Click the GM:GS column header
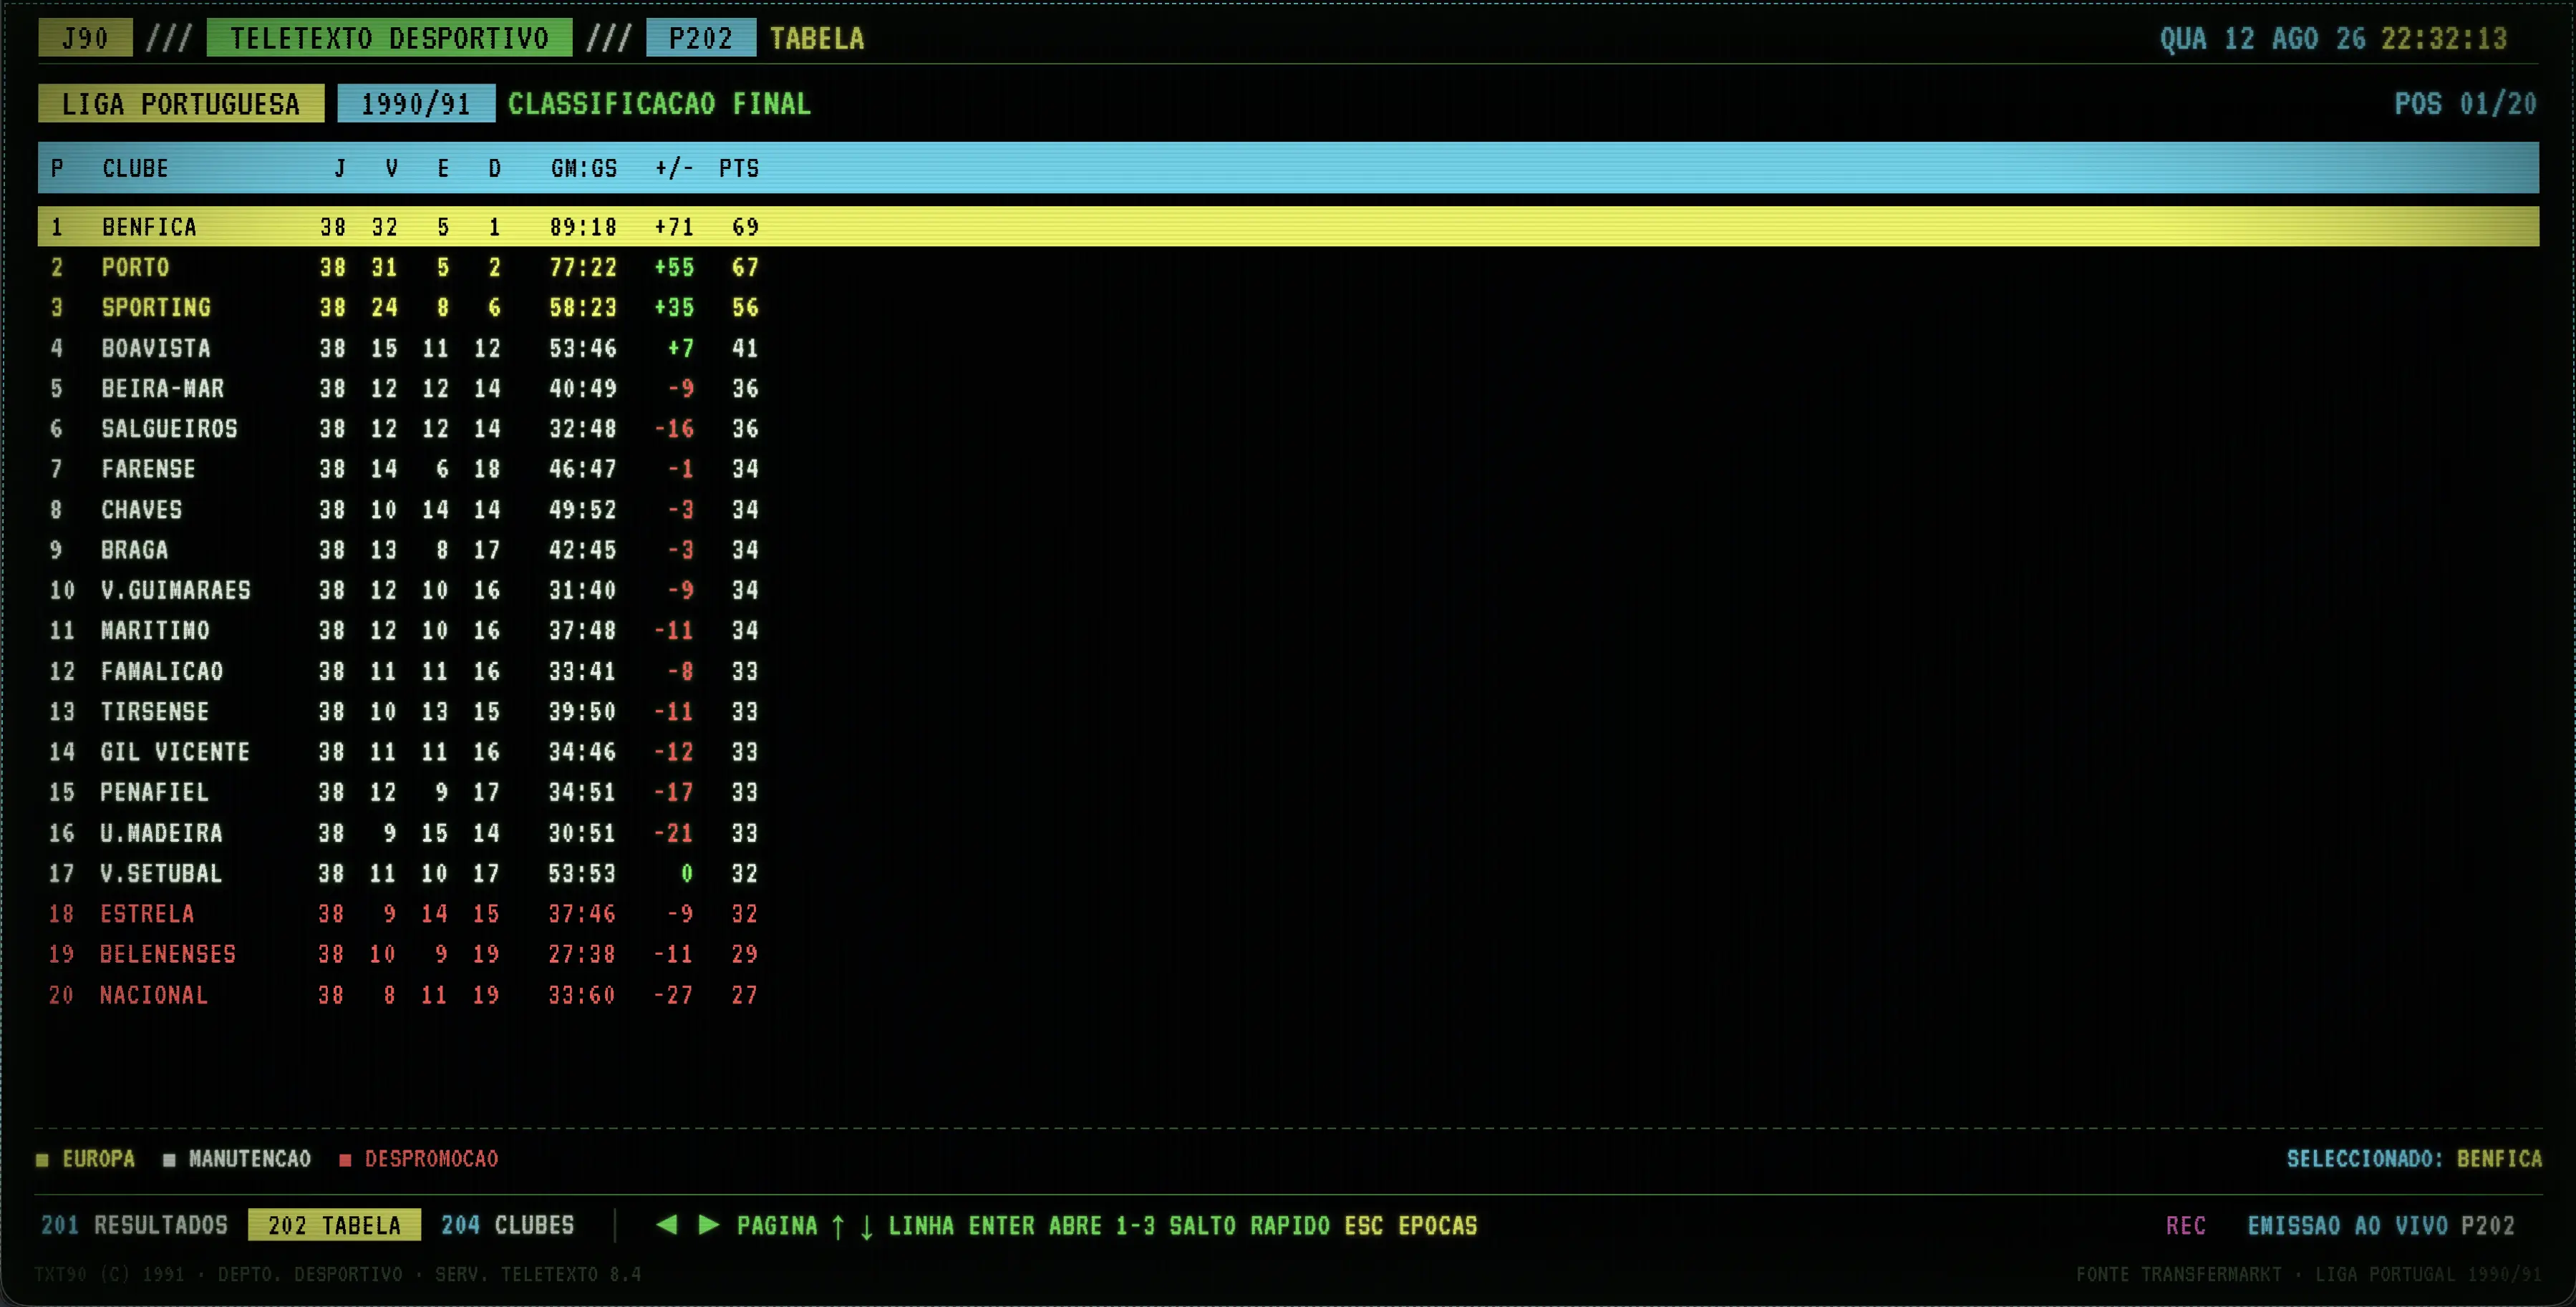The image size is (2576, 1307). (584, 168)
